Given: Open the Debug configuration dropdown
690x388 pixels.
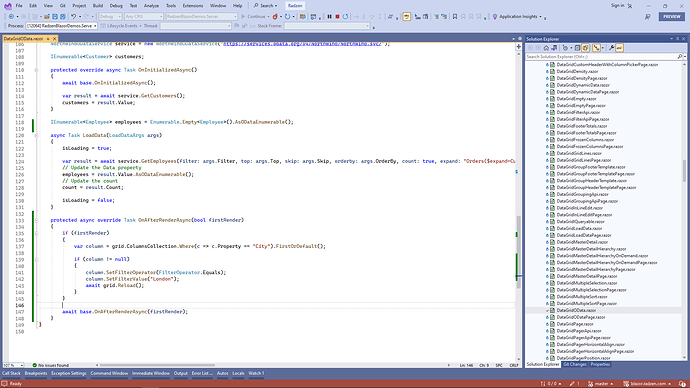Looking at the screenshot, I should (x=110, y=17).
